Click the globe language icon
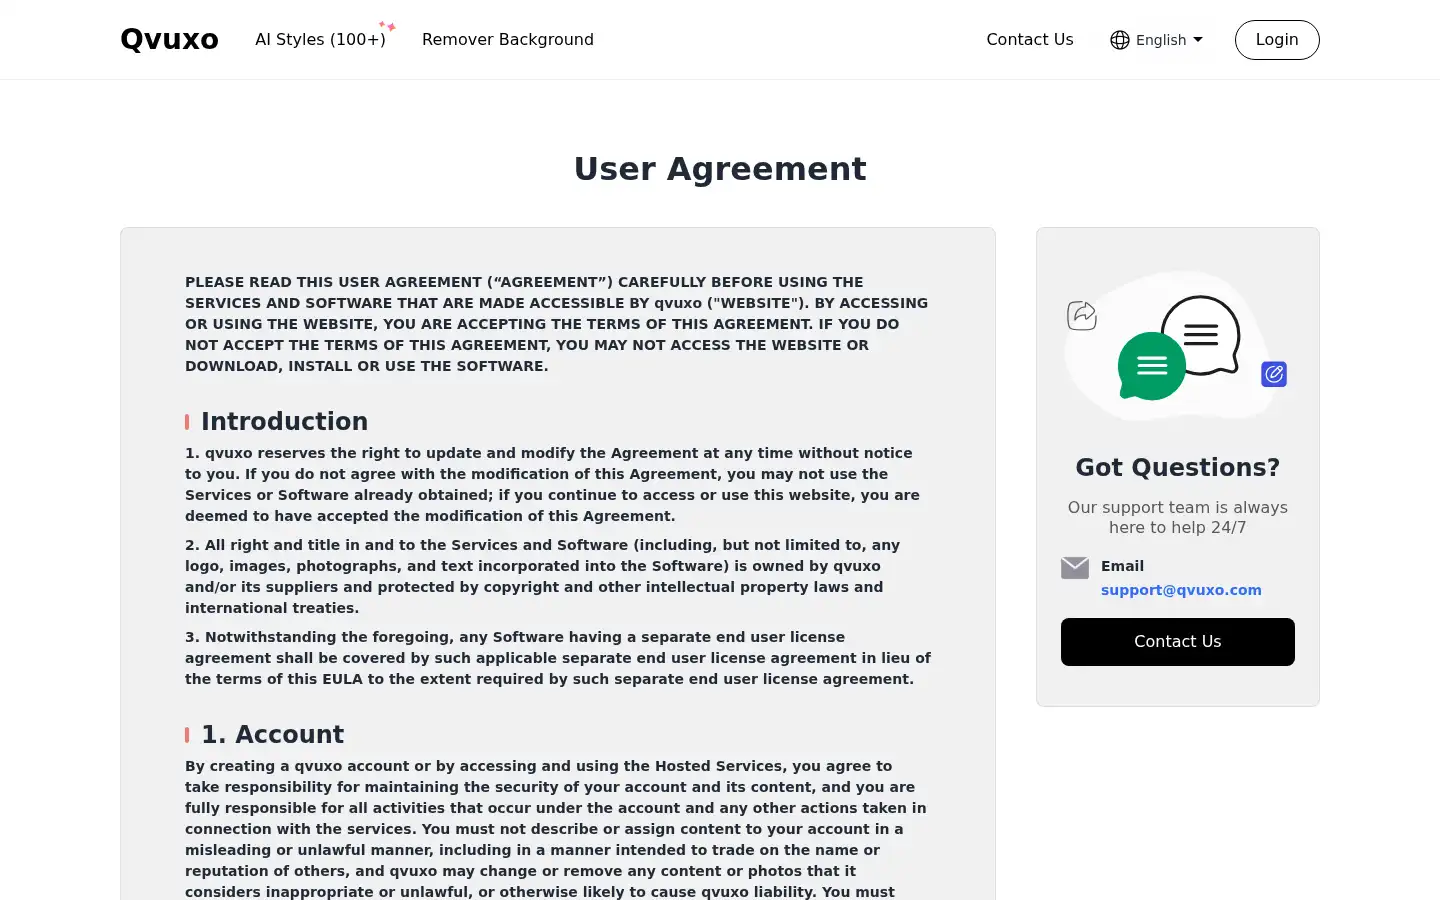Screen dimensions: 1440x900 1120,40
